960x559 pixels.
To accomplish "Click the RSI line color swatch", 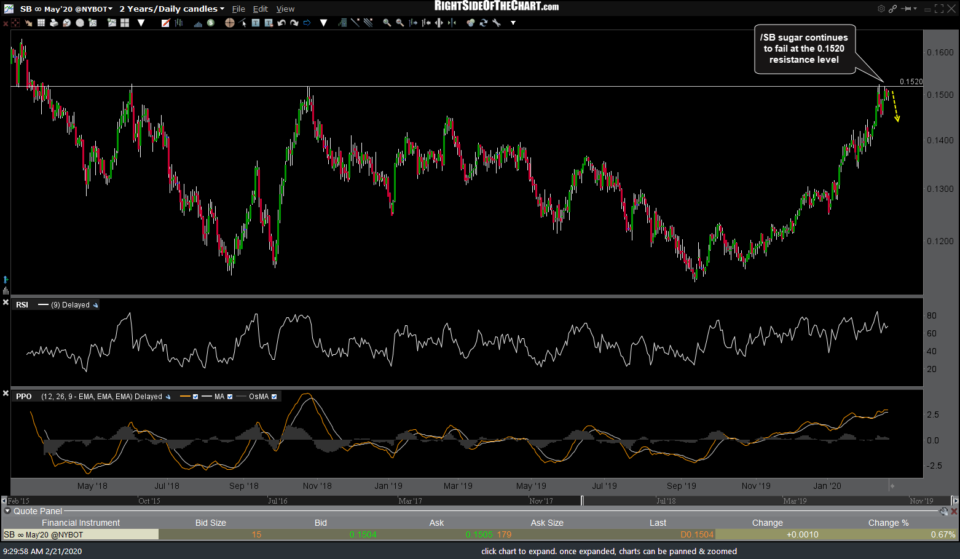I will [45, 303].
